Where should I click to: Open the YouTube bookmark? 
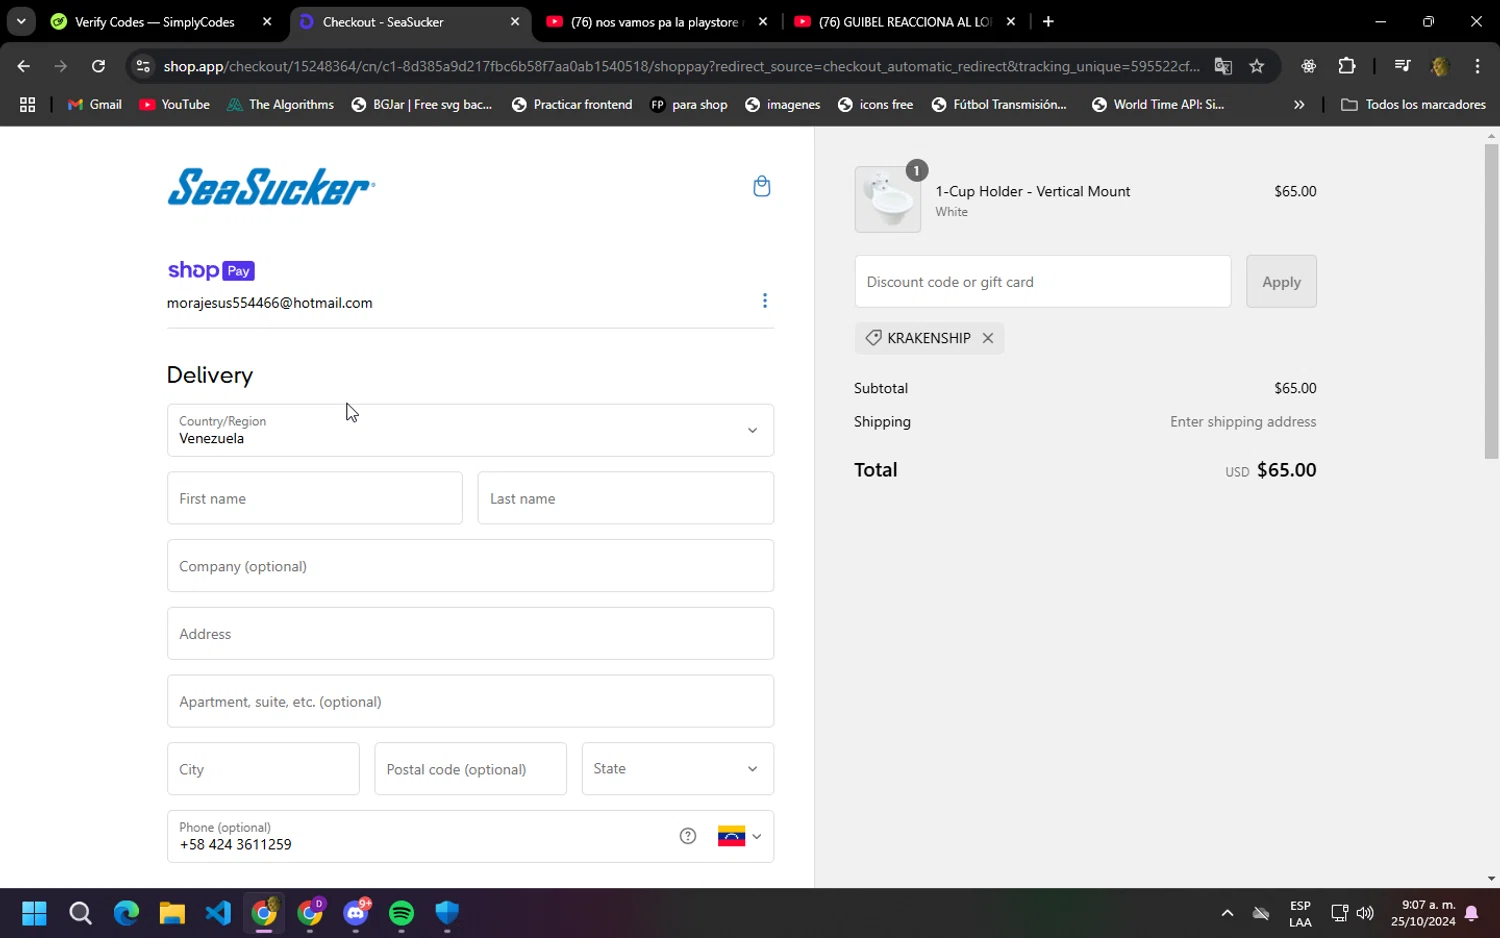[x=175, y=104]
